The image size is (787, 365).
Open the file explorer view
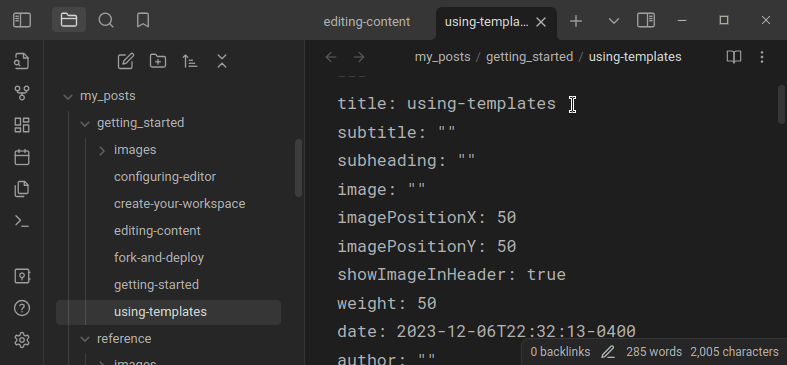[x=69, y=21]
